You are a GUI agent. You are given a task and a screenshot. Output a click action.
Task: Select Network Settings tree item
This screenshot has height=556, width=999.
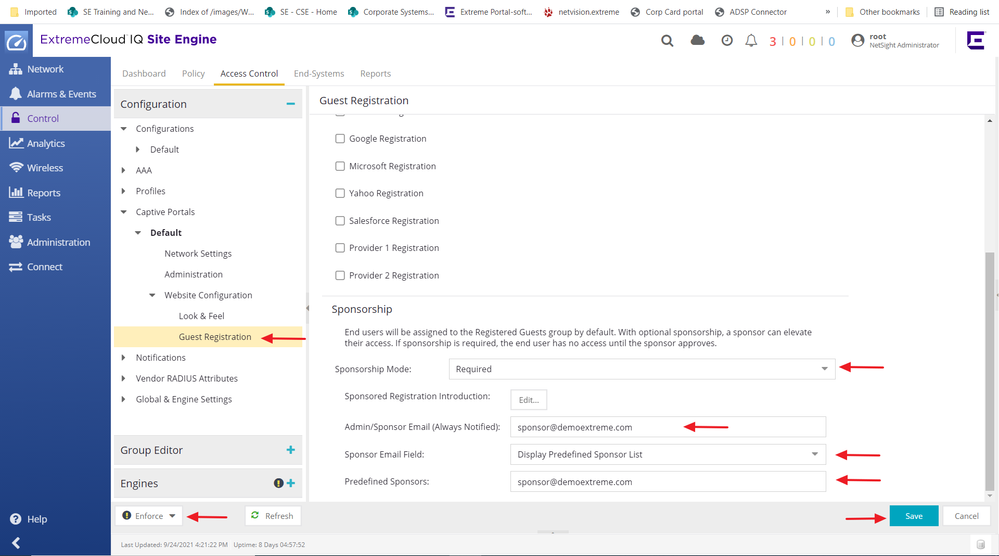[198, 253]
